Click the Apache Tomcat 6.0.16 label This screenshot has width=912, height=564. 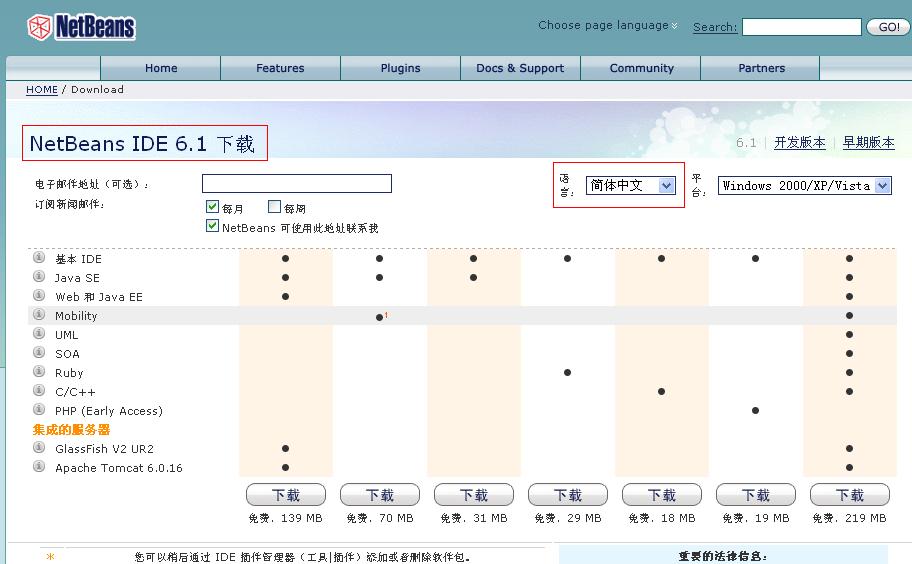[119, 468]
